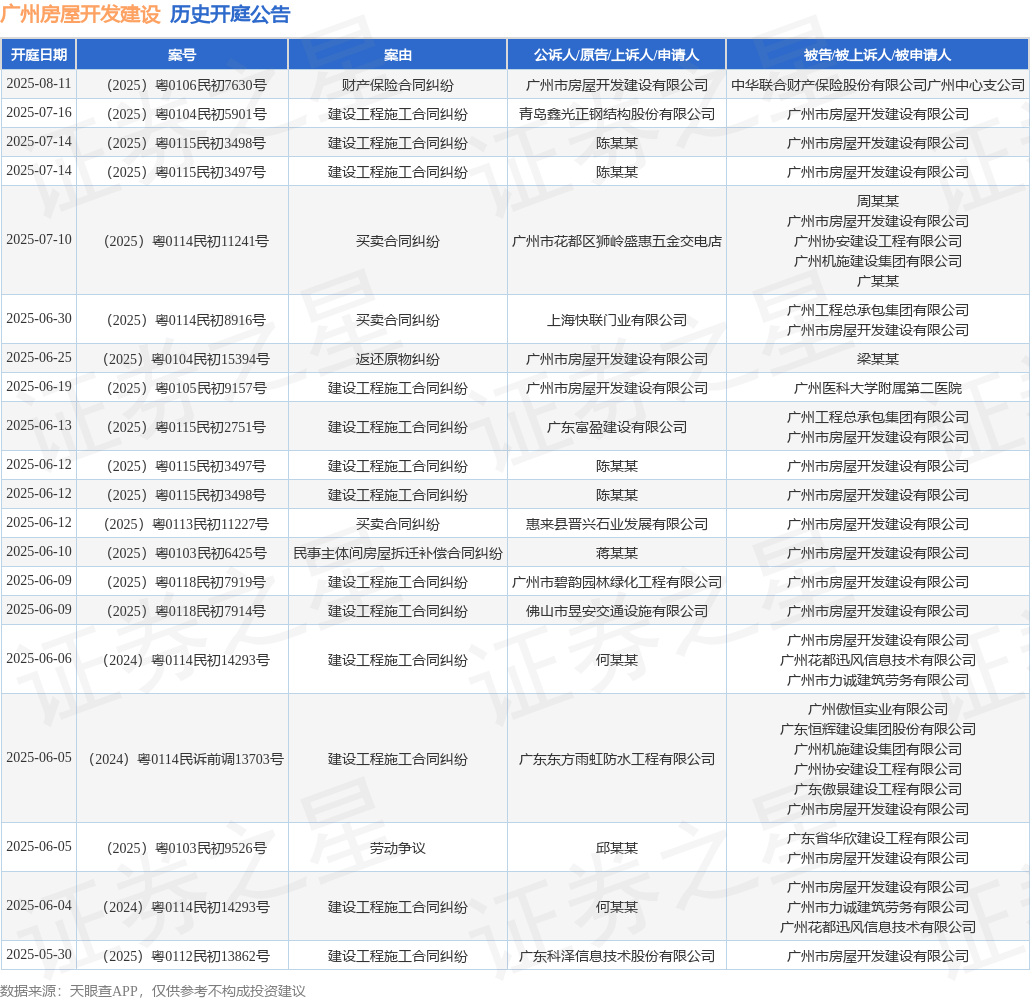The height and width of the screenshot is (1000, 1030).
Task: Click defendant 广某某
Action: point(878,281)
